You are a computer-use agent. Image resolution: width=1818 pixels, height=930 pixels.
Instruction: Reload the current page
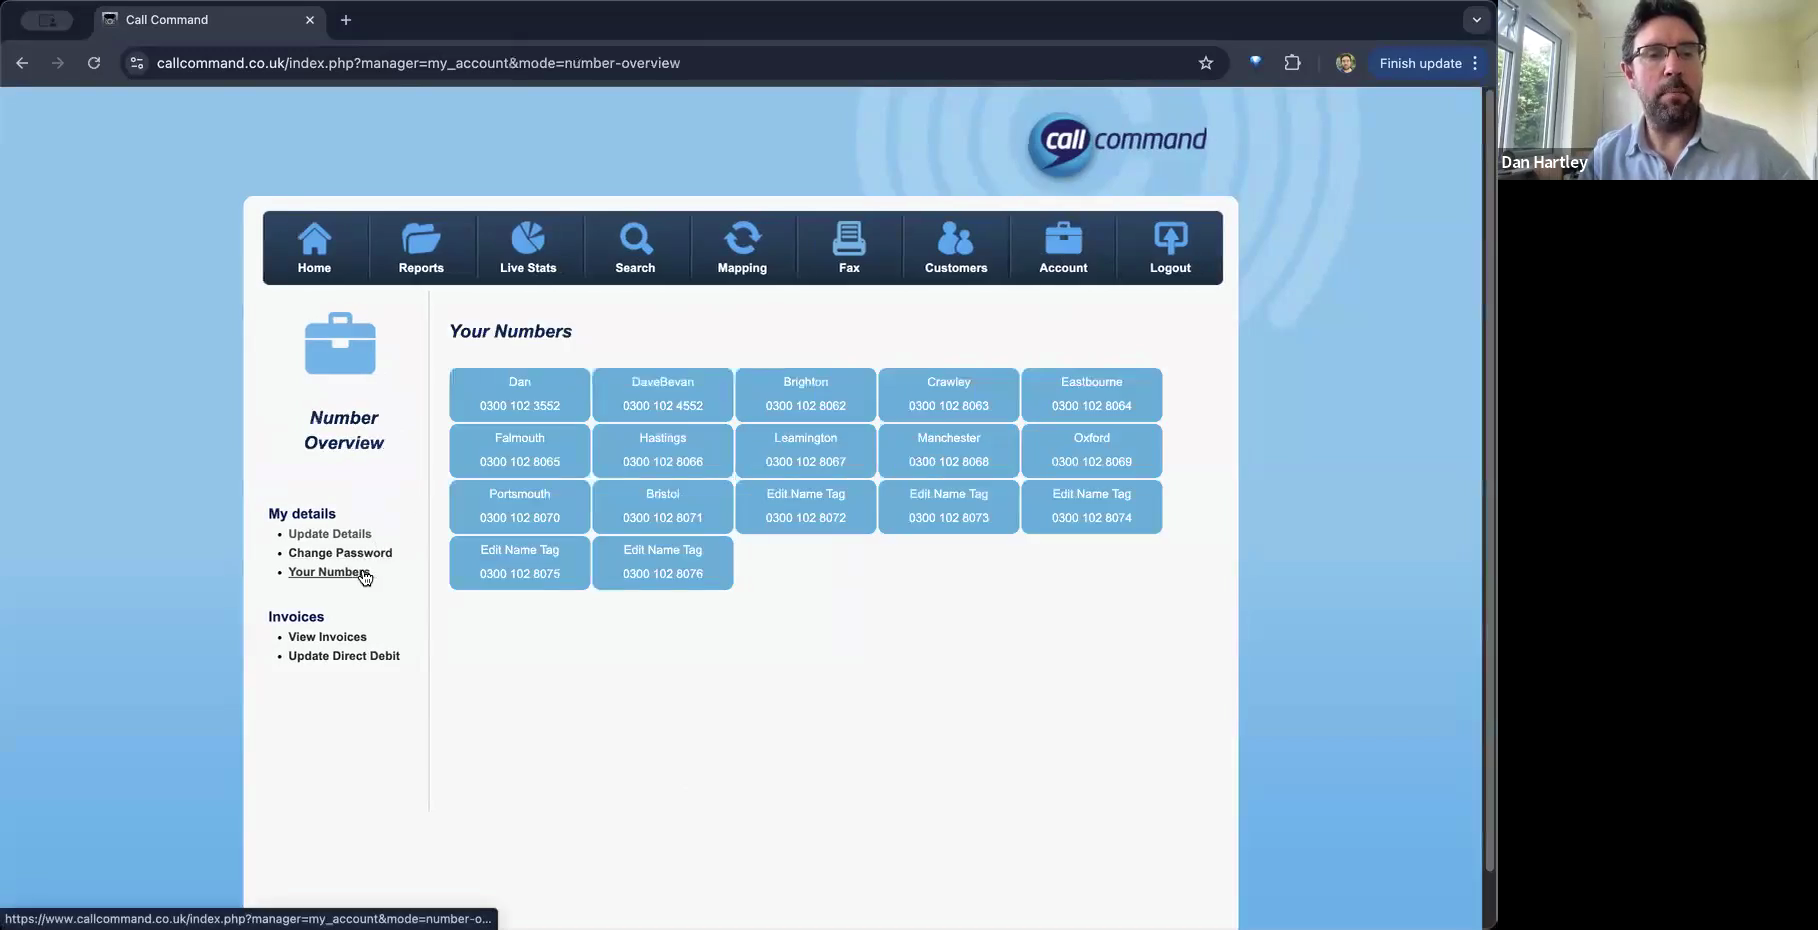coord(94,63)
